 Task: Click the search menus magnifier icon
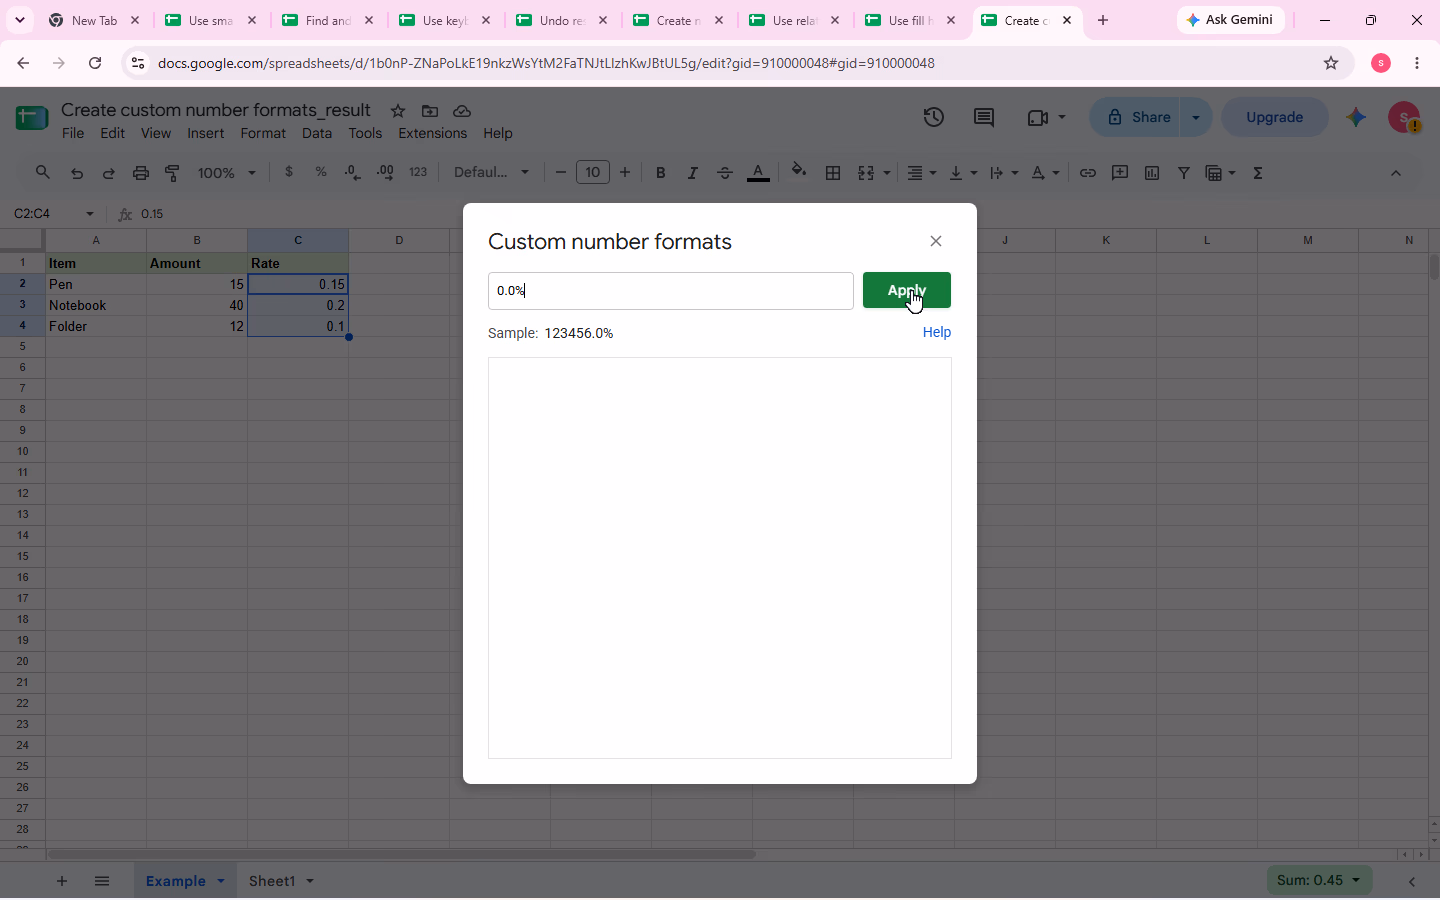click(x=43, y=173)
